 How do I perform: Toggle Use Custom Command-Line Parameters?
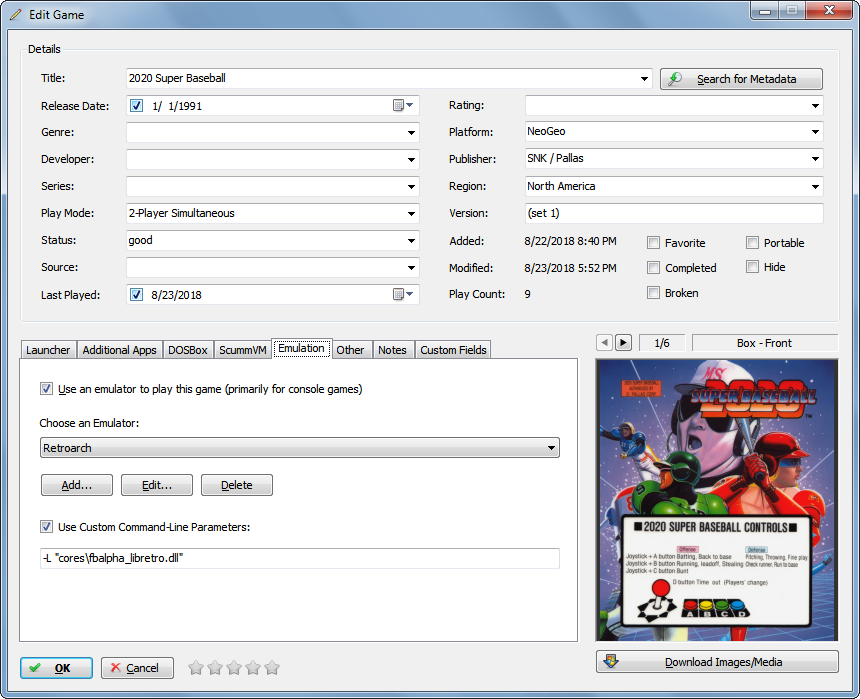[x=47, y=527]
